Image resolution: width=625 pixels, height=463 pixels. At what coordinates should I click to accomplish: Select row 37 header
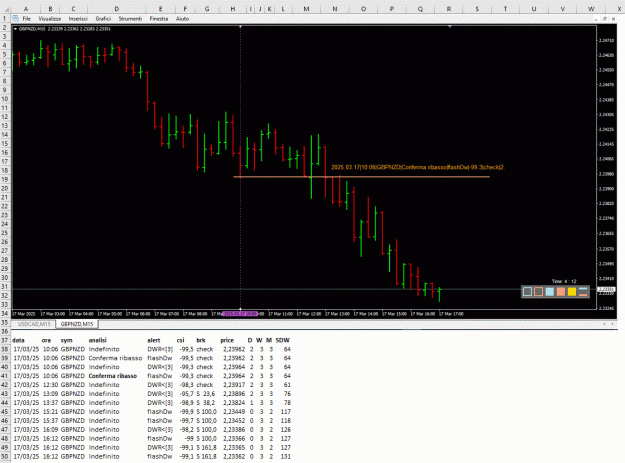click(5, 340)
